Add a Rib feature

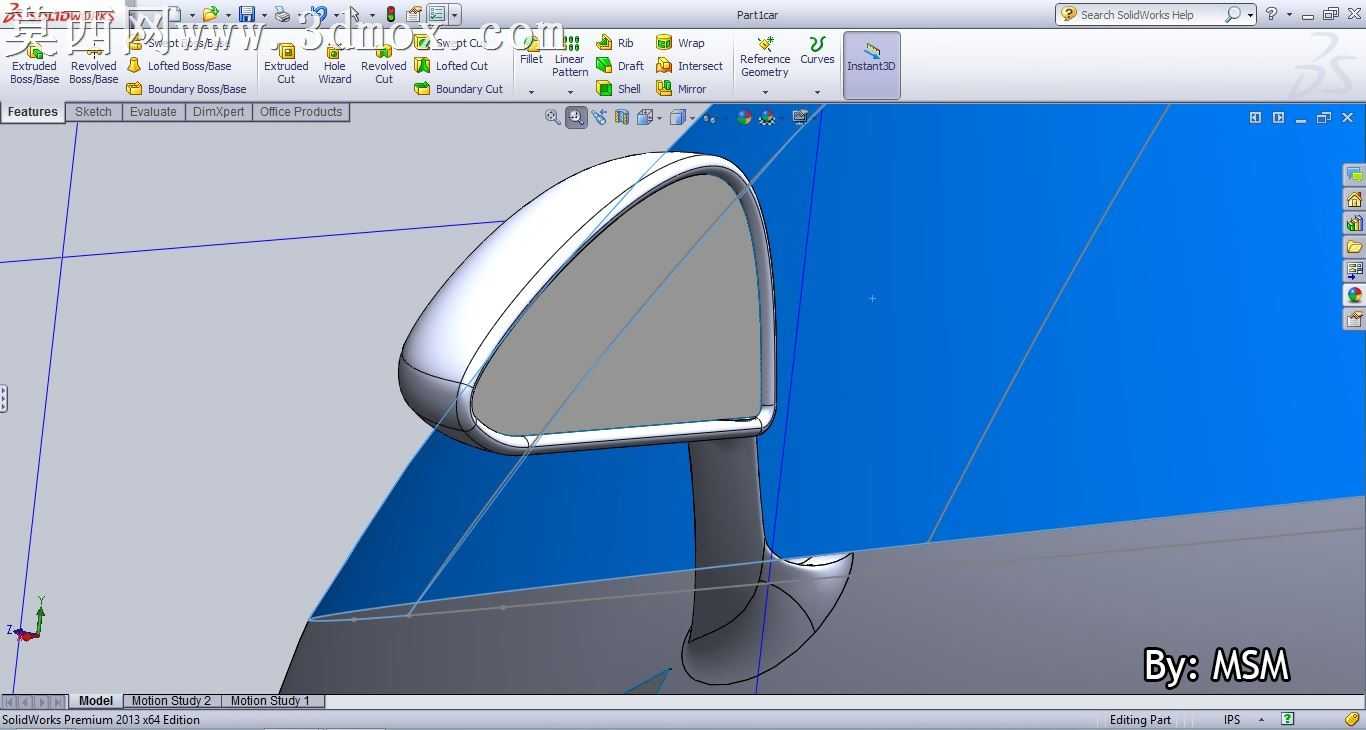point(615,43)
